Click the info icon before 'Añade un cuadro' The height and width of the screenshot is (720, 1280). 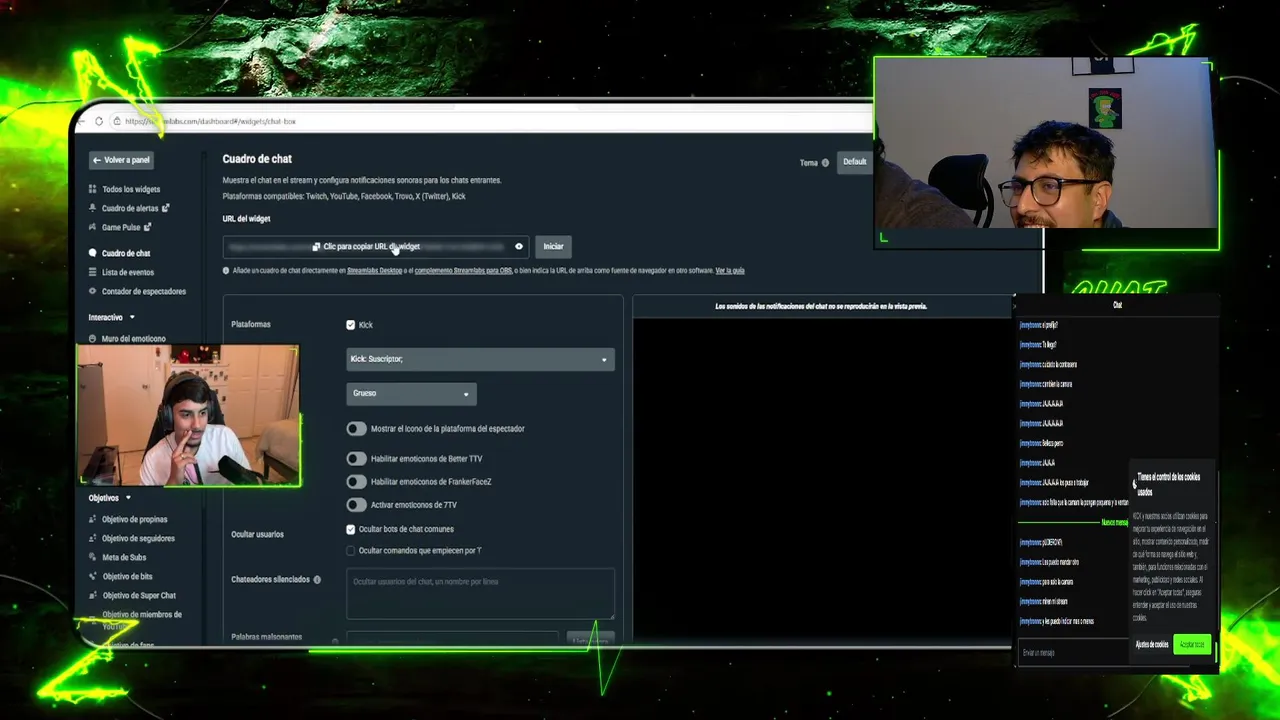click(226, 270)
